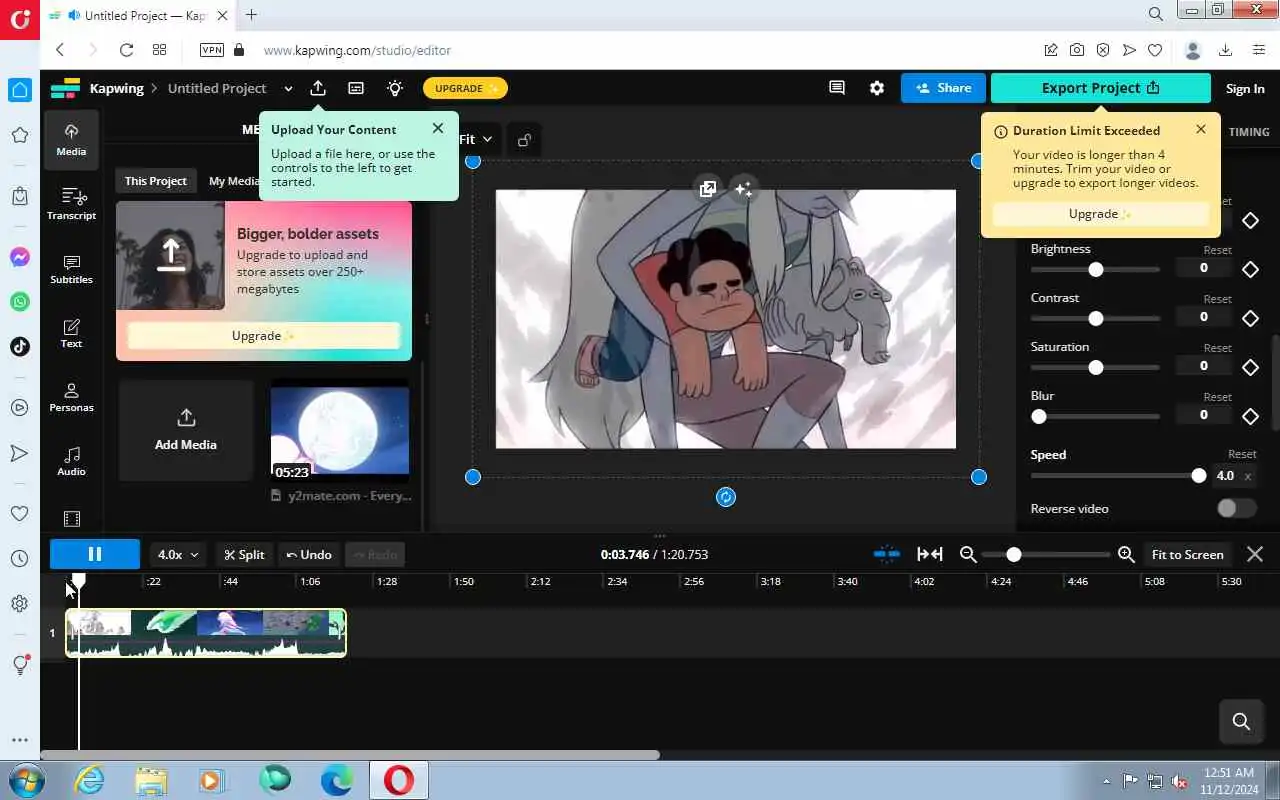The height and width of the screenshot is (800, 1280).
Task: Reset the Brightness value
Action: pyautogui.click(x=1217, y=250)
